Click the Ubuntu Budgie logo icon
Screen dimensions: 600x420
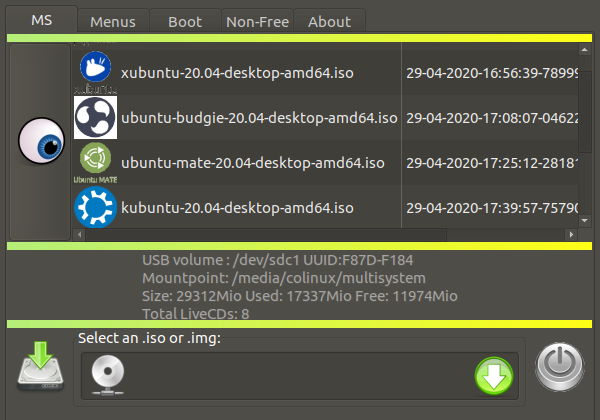tap(96, 117)
